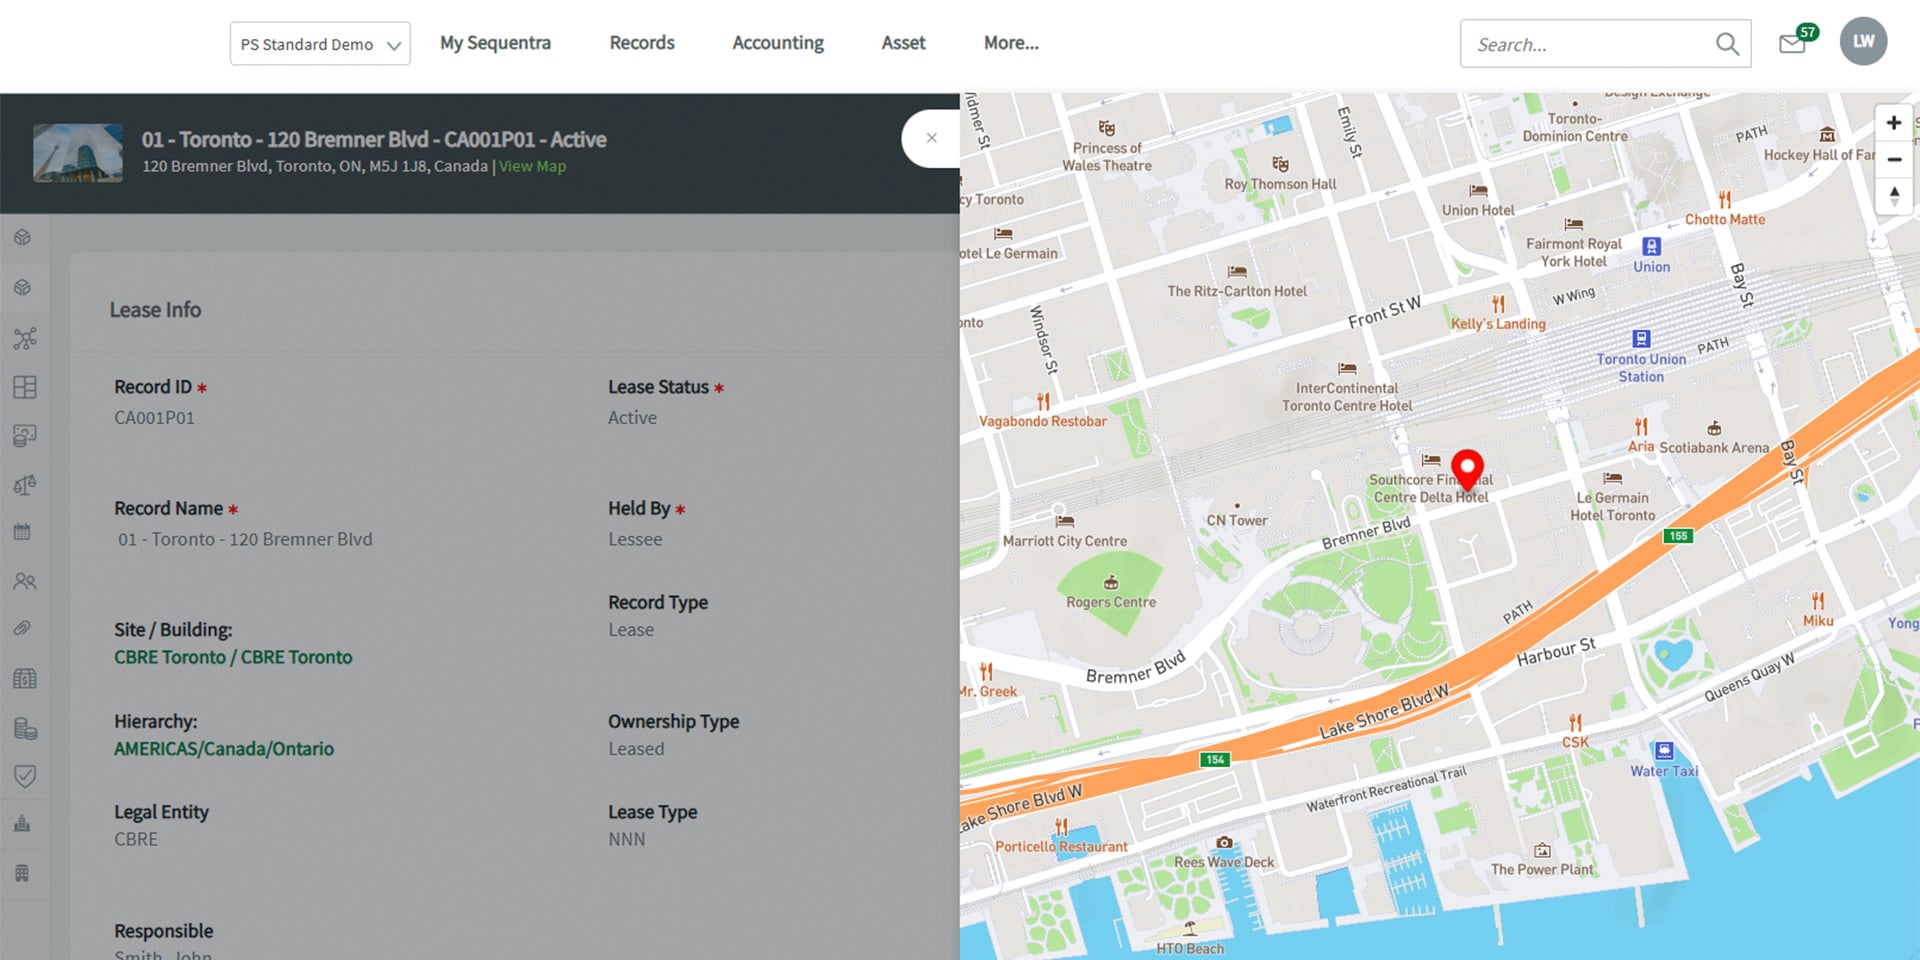Click the highway 154 shield on map
This screenshot has height=960, width=1920.
pyautogui.click(x=1215, y=760)
